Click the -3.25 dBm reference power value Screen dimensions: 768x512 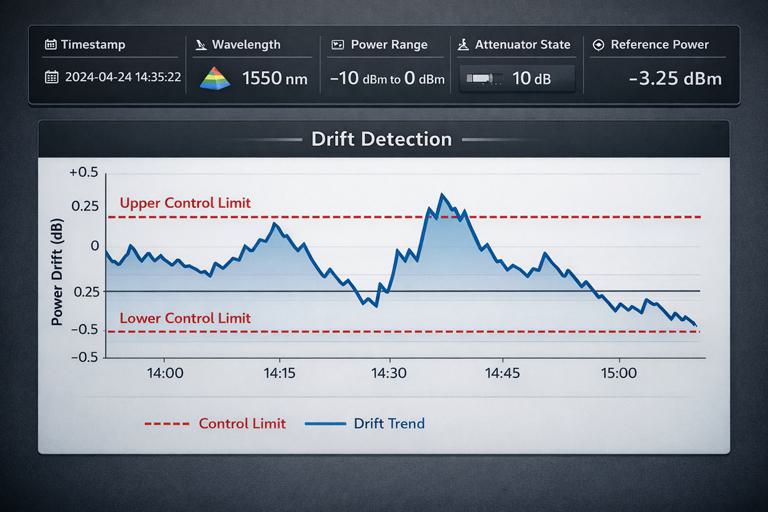click(675, 78)
